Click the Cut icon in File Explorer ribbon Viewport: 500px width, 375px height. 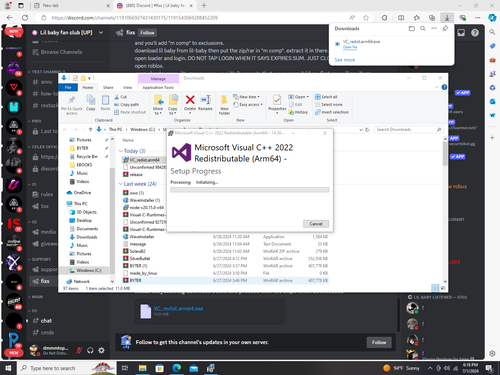tap(117, 97)
